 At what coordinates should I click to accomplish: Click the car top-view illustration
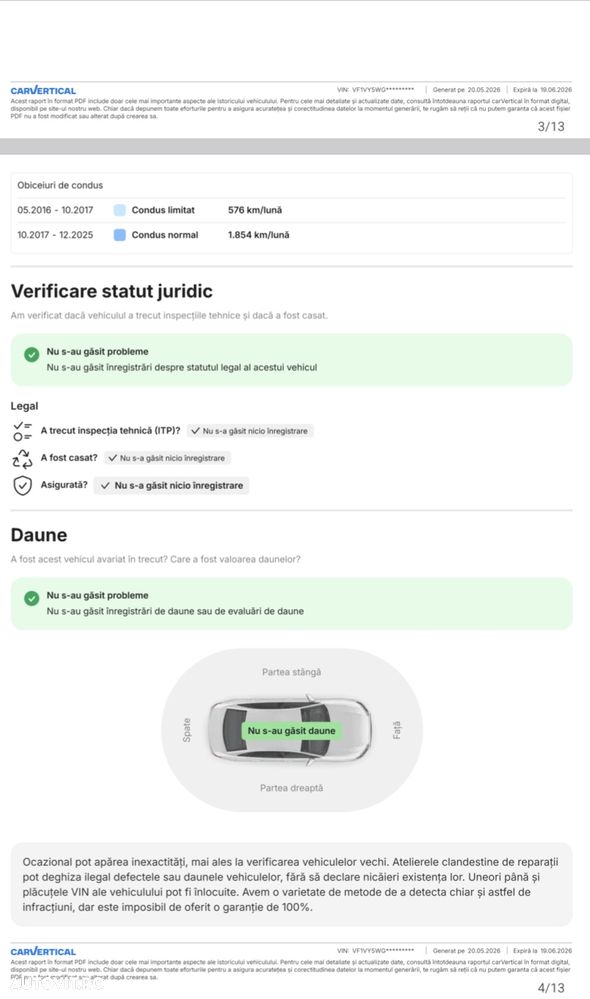[x=290, y=730]
